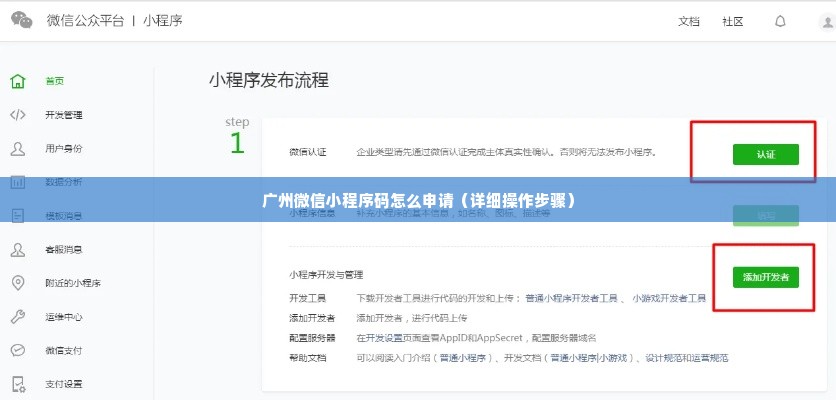The image size is (836, 400).
Task: Click the 开发工具 row label
Action: [x=308, y=298]
